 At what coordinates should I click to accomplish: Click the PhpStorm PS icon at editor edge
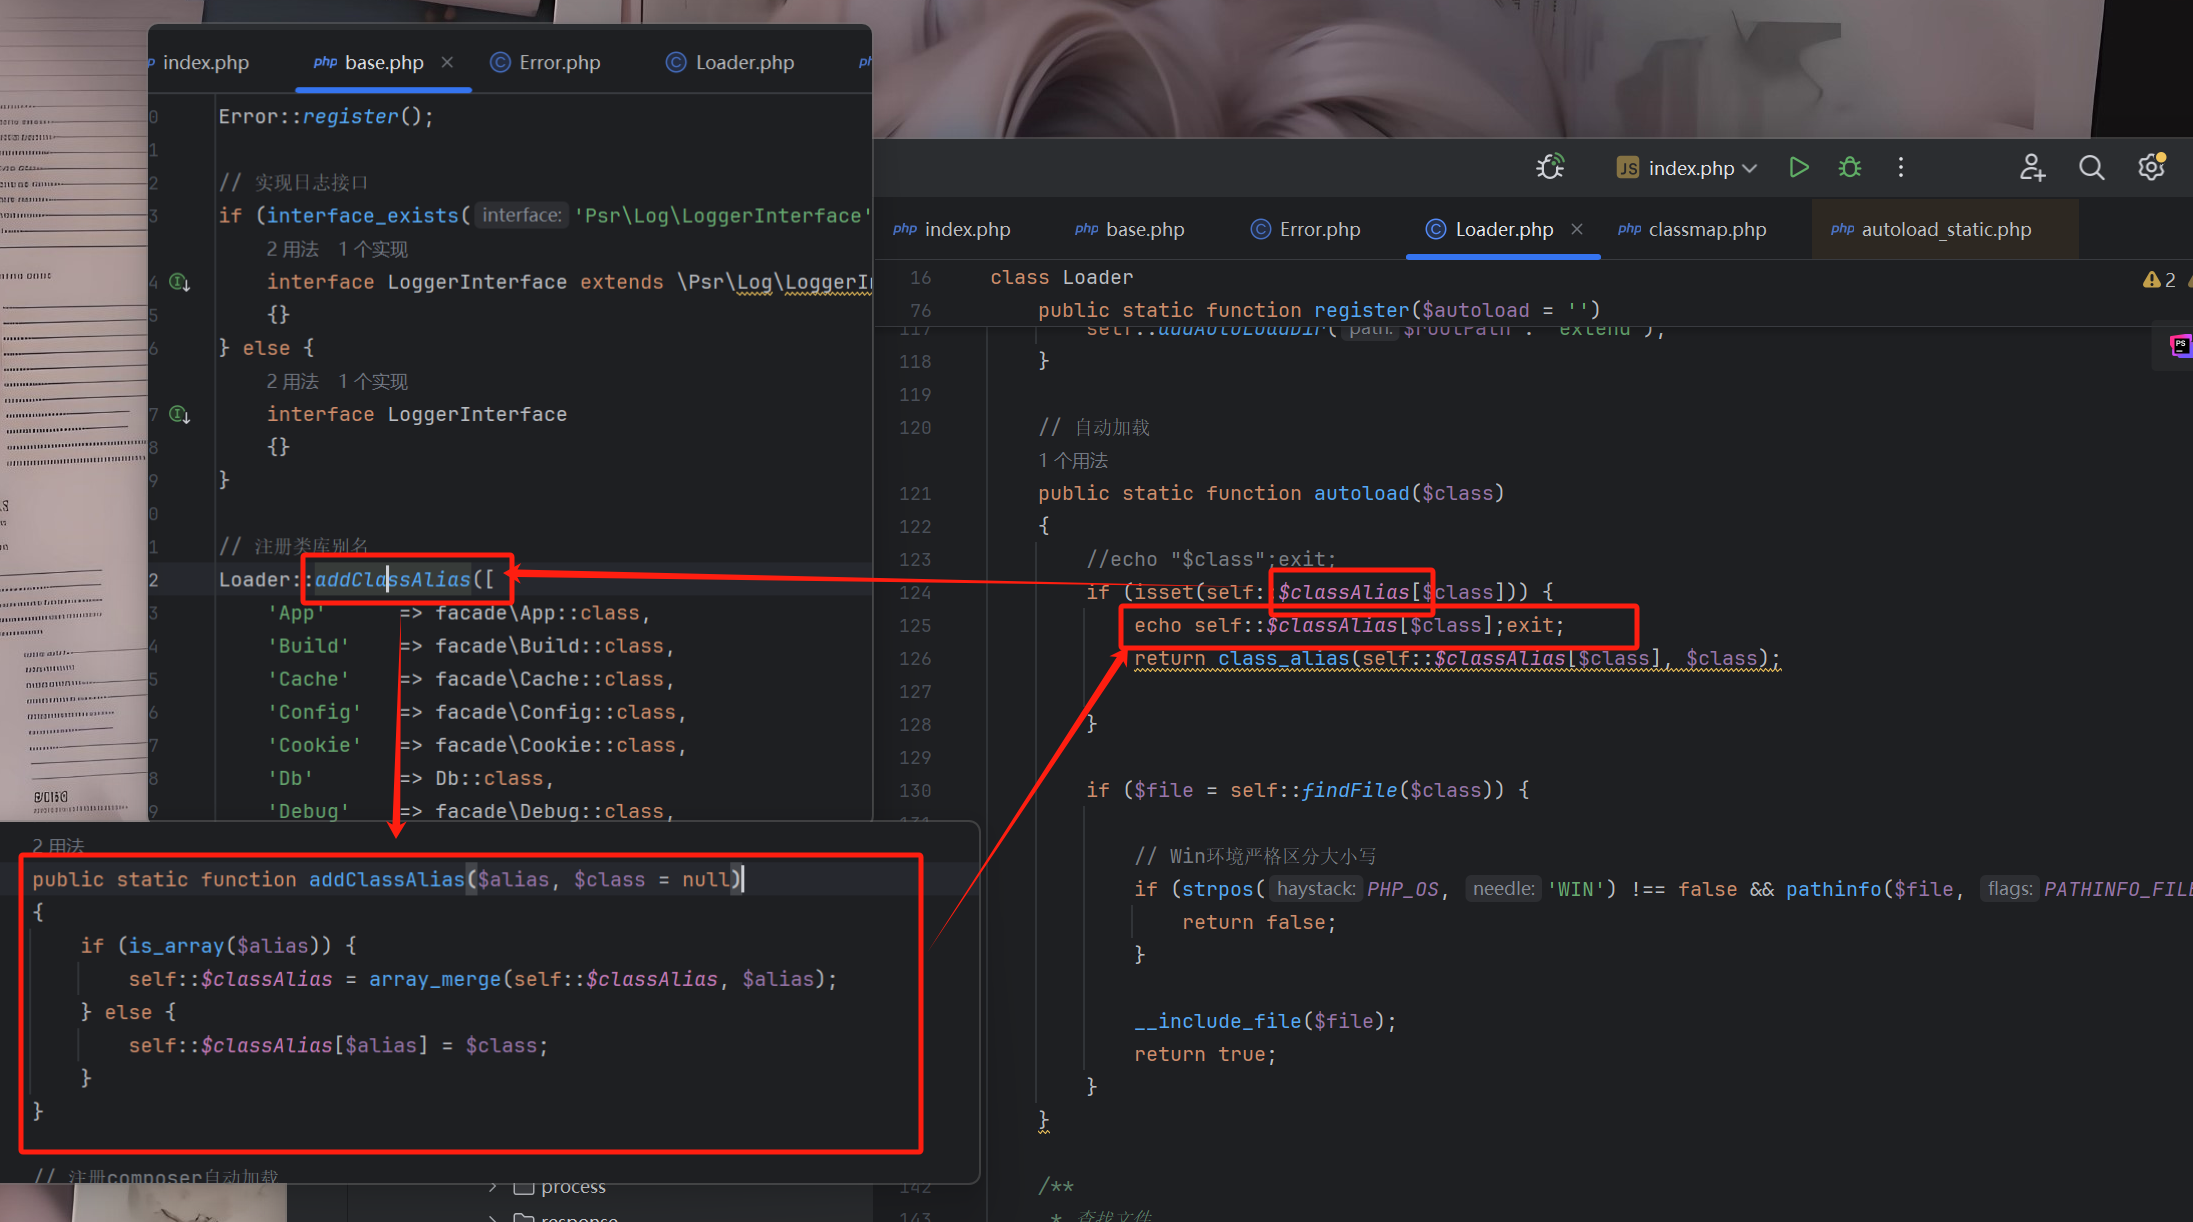click(x=2180, y=346)
